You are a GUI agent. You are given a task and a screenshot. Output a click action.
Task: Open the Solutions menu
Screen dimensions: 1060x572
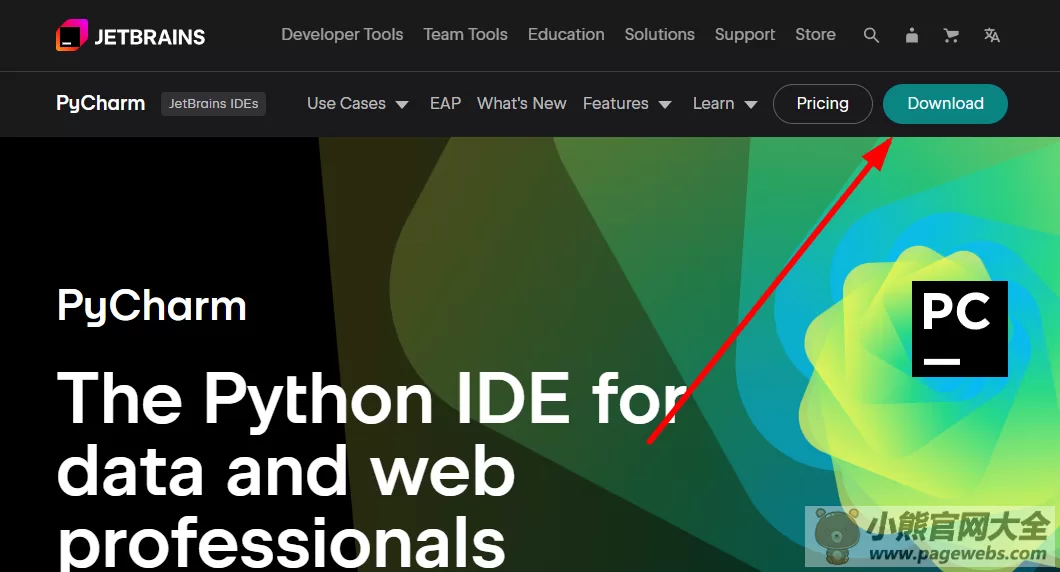tap(659, 34)
